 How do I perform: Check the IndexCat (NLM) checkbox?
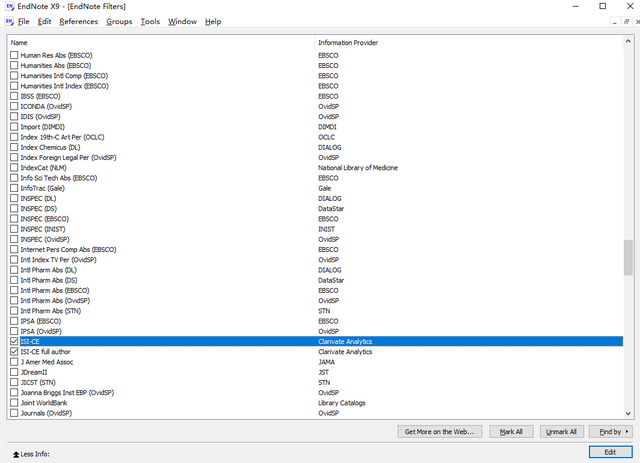click(14, 168)
